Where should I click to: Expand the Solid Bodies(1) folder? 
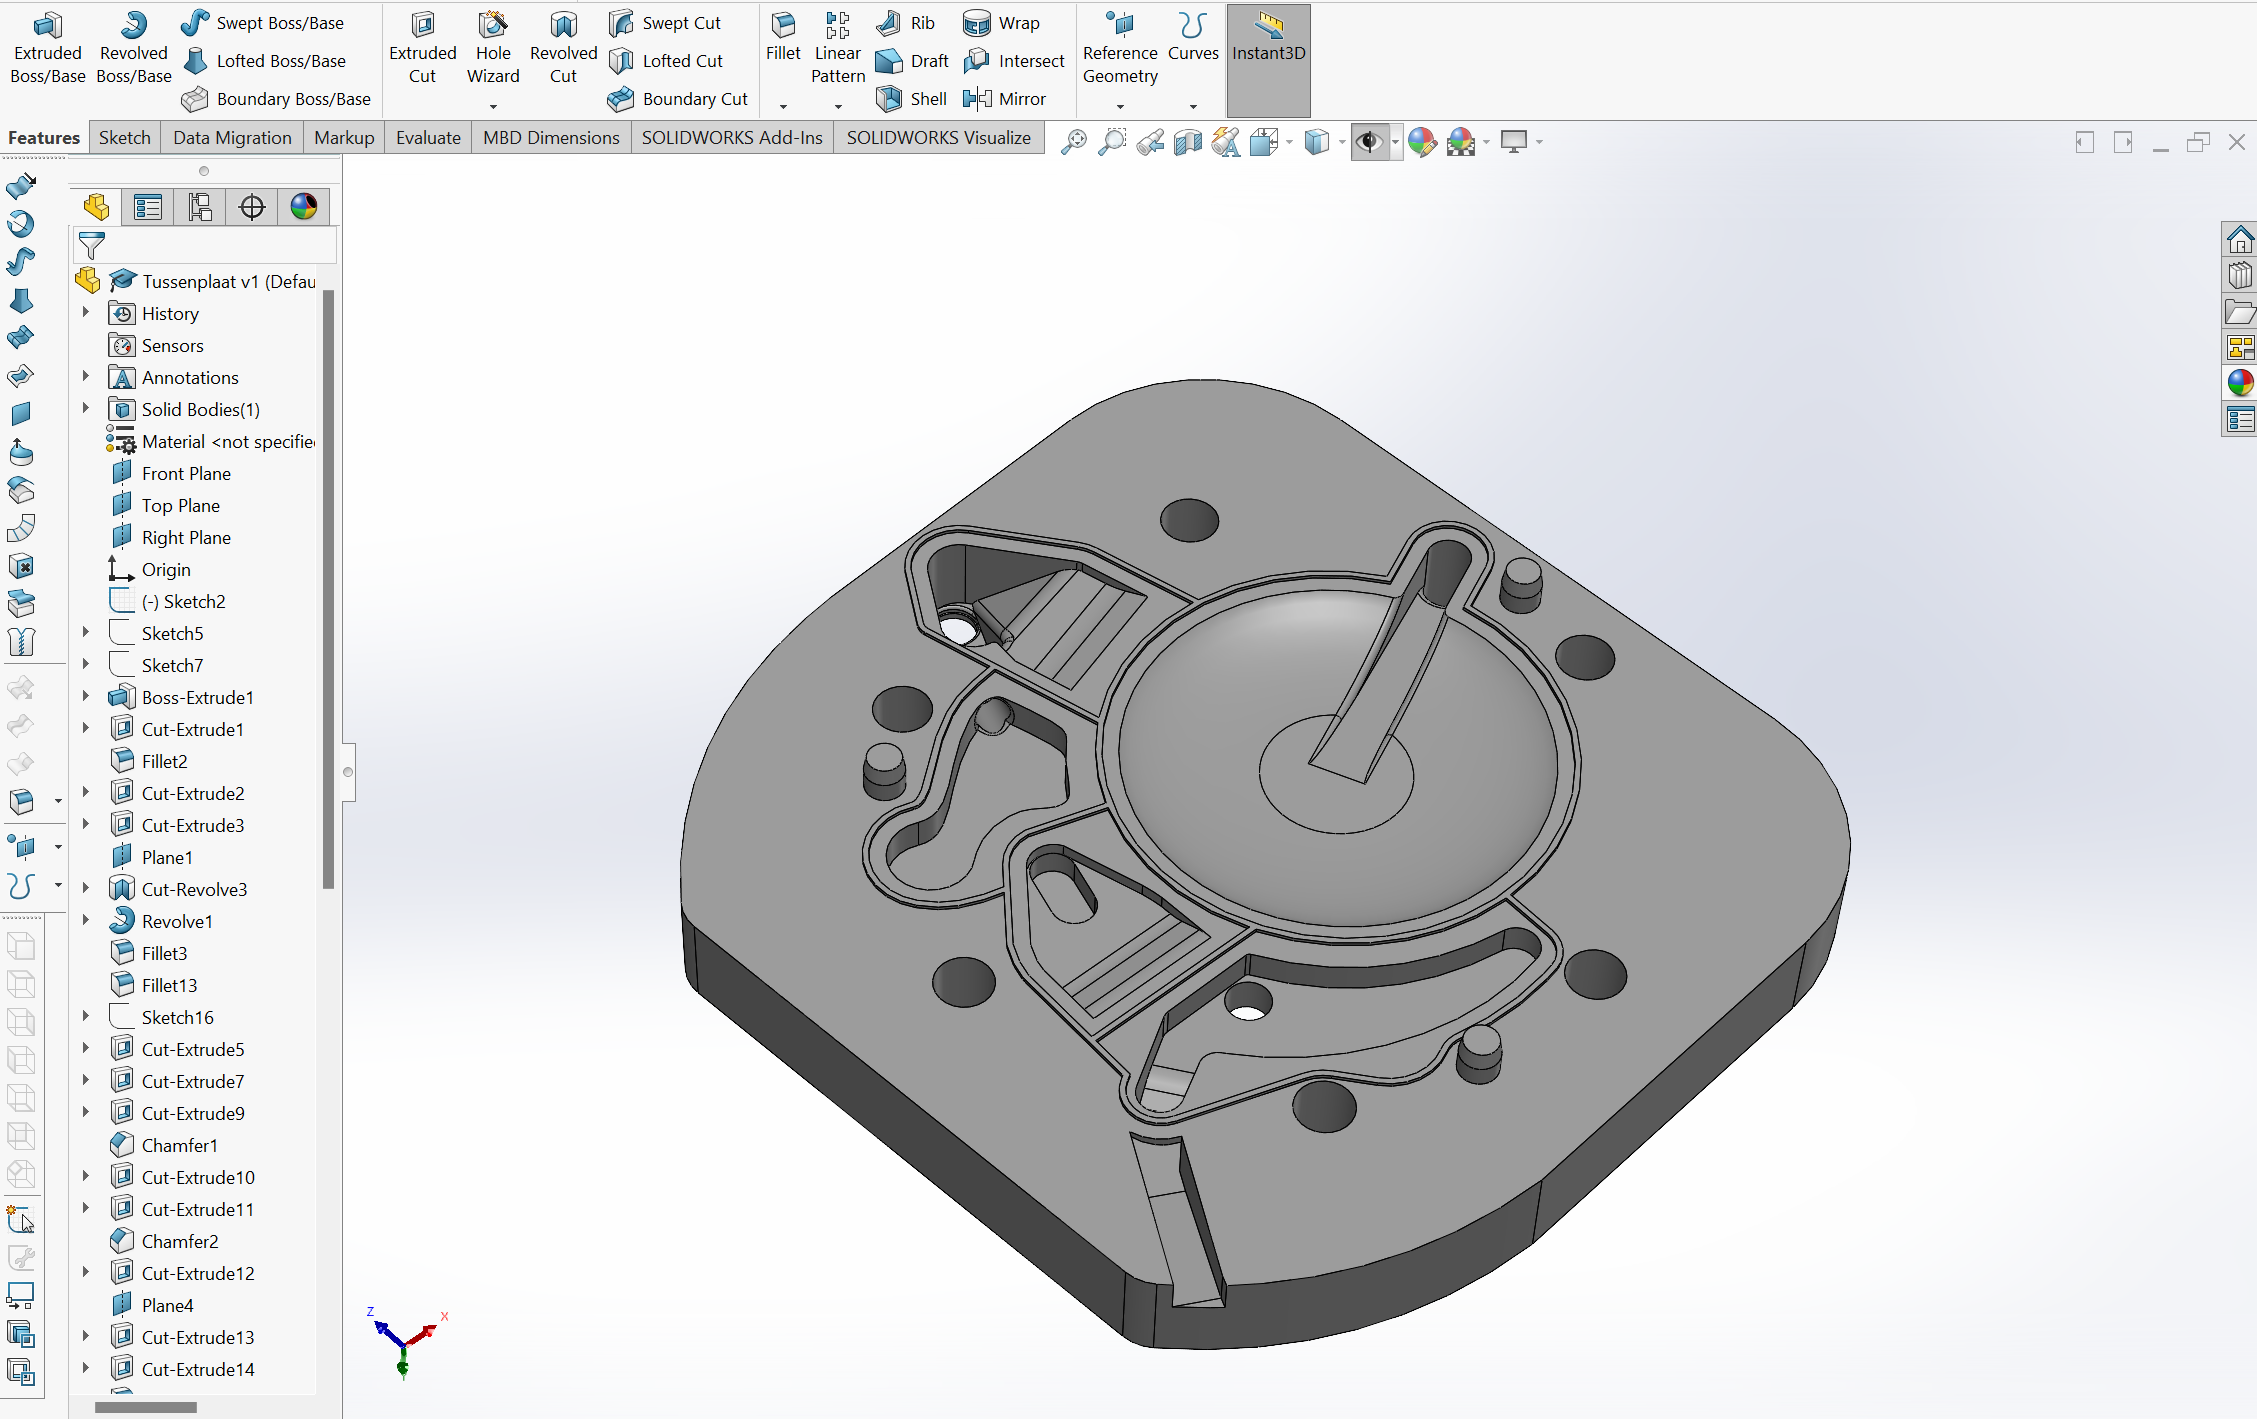(x=86, y=409)
